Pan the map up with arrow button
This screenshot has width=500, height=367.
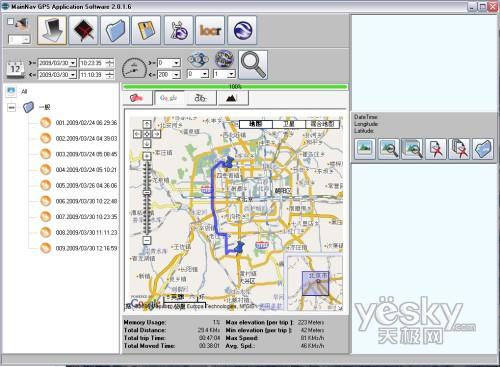[x=147, y=124]
